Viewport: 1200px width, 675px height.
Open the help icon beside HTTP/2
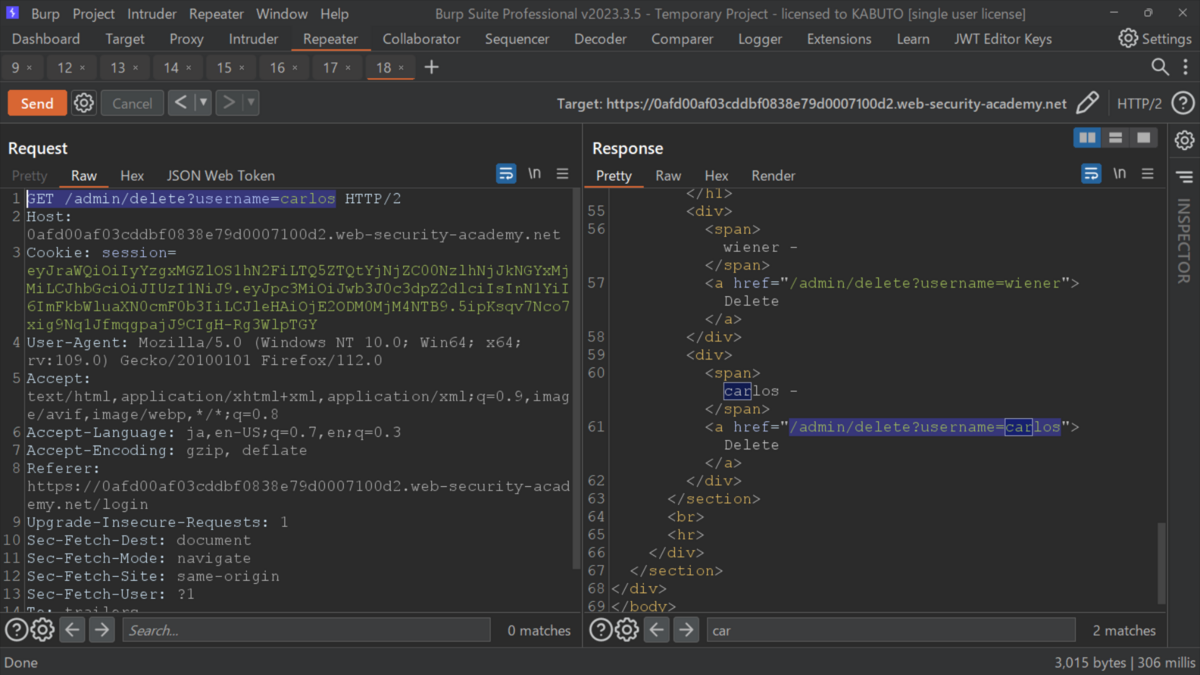pos(1183,103)
